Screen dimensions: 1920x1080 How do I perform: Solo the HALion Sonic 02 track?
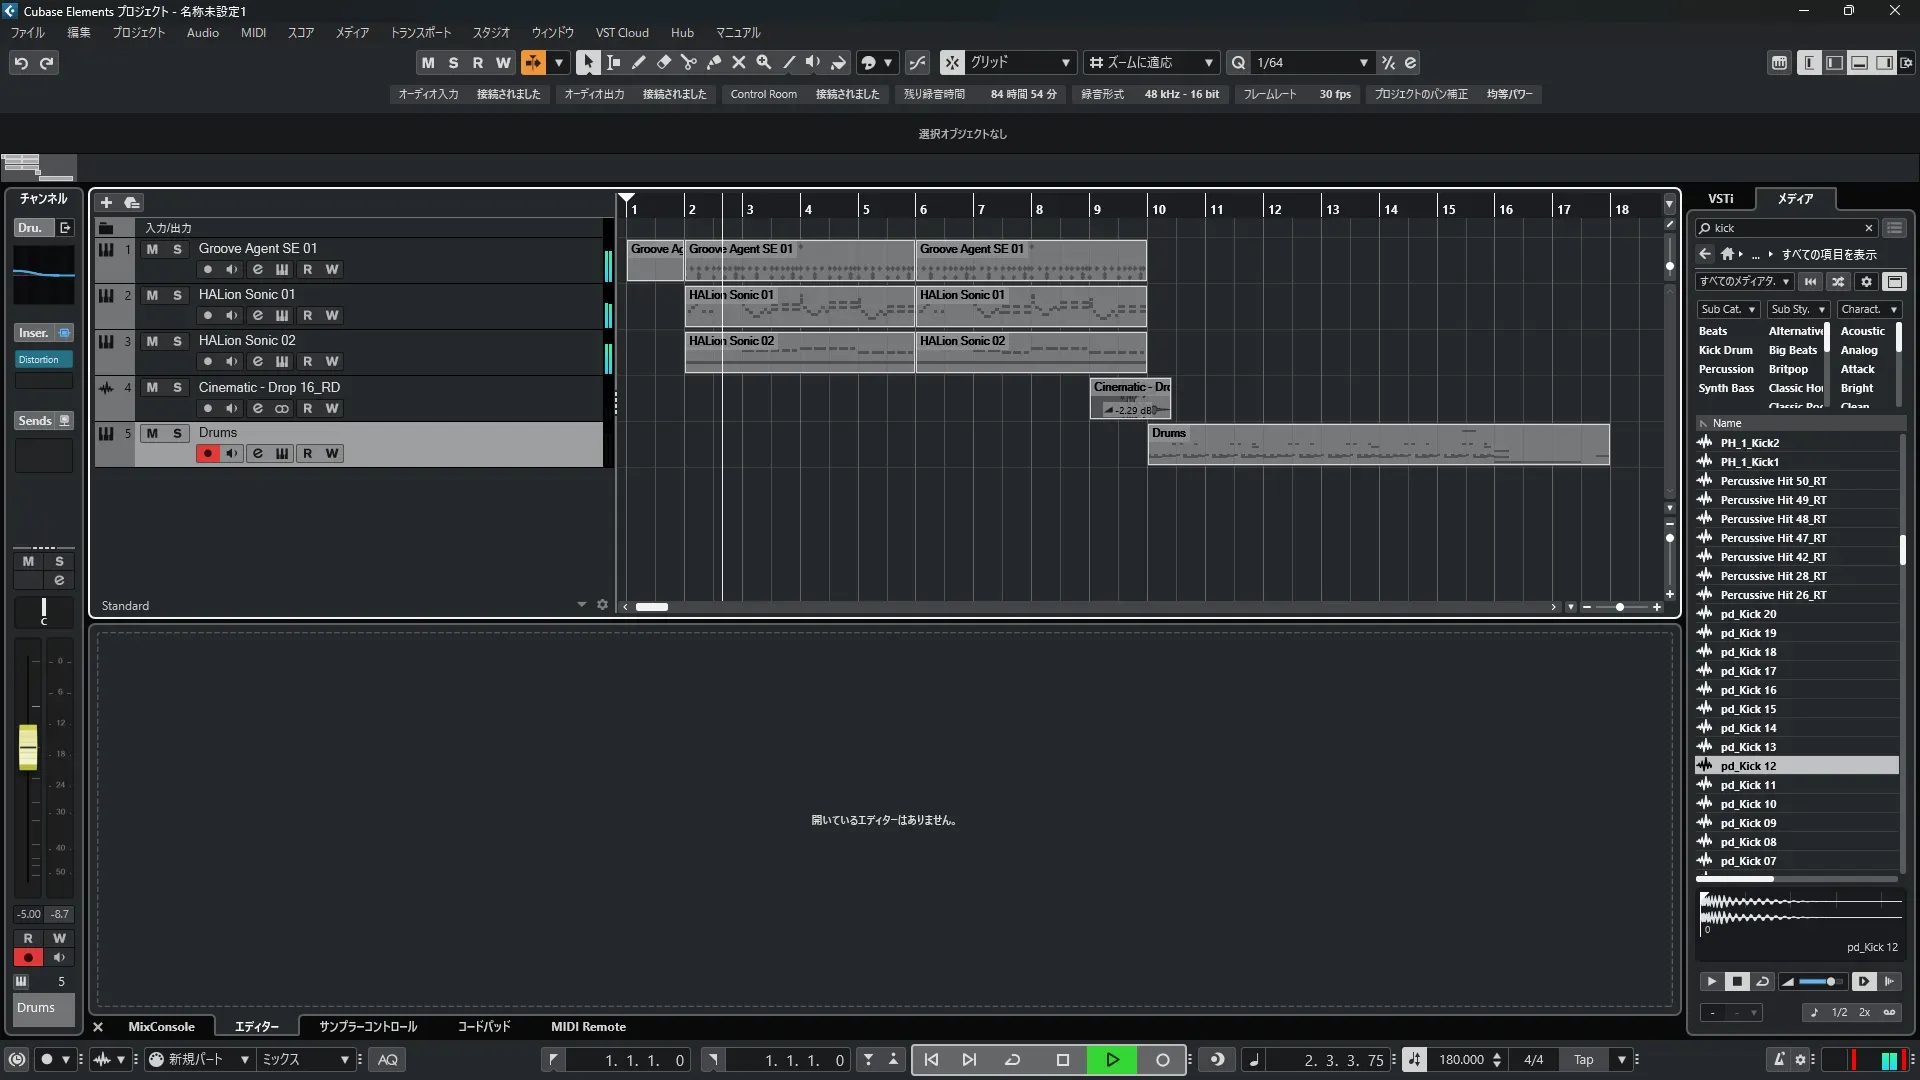coord(177,341)
